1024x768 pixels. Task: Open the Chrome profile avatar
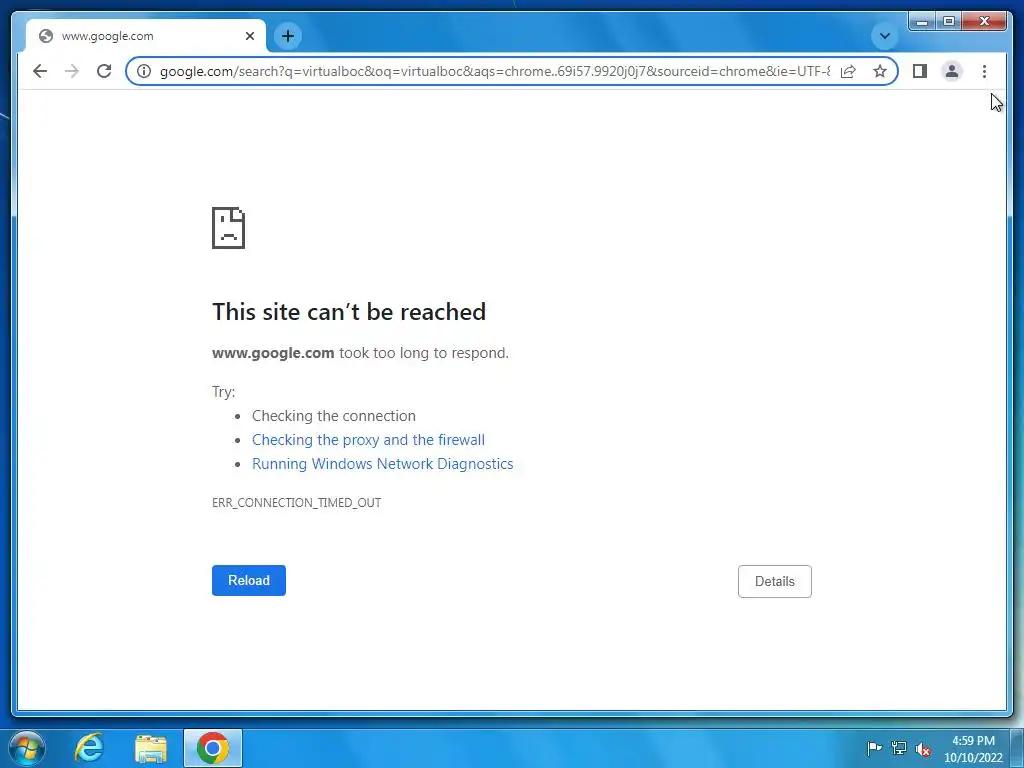coord(952,71)
